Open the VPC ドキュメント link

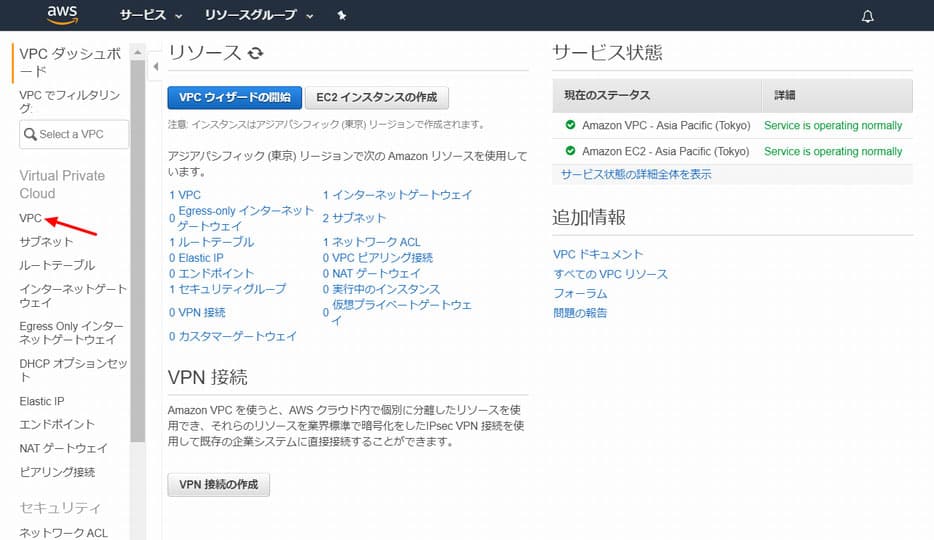(598, 254)
